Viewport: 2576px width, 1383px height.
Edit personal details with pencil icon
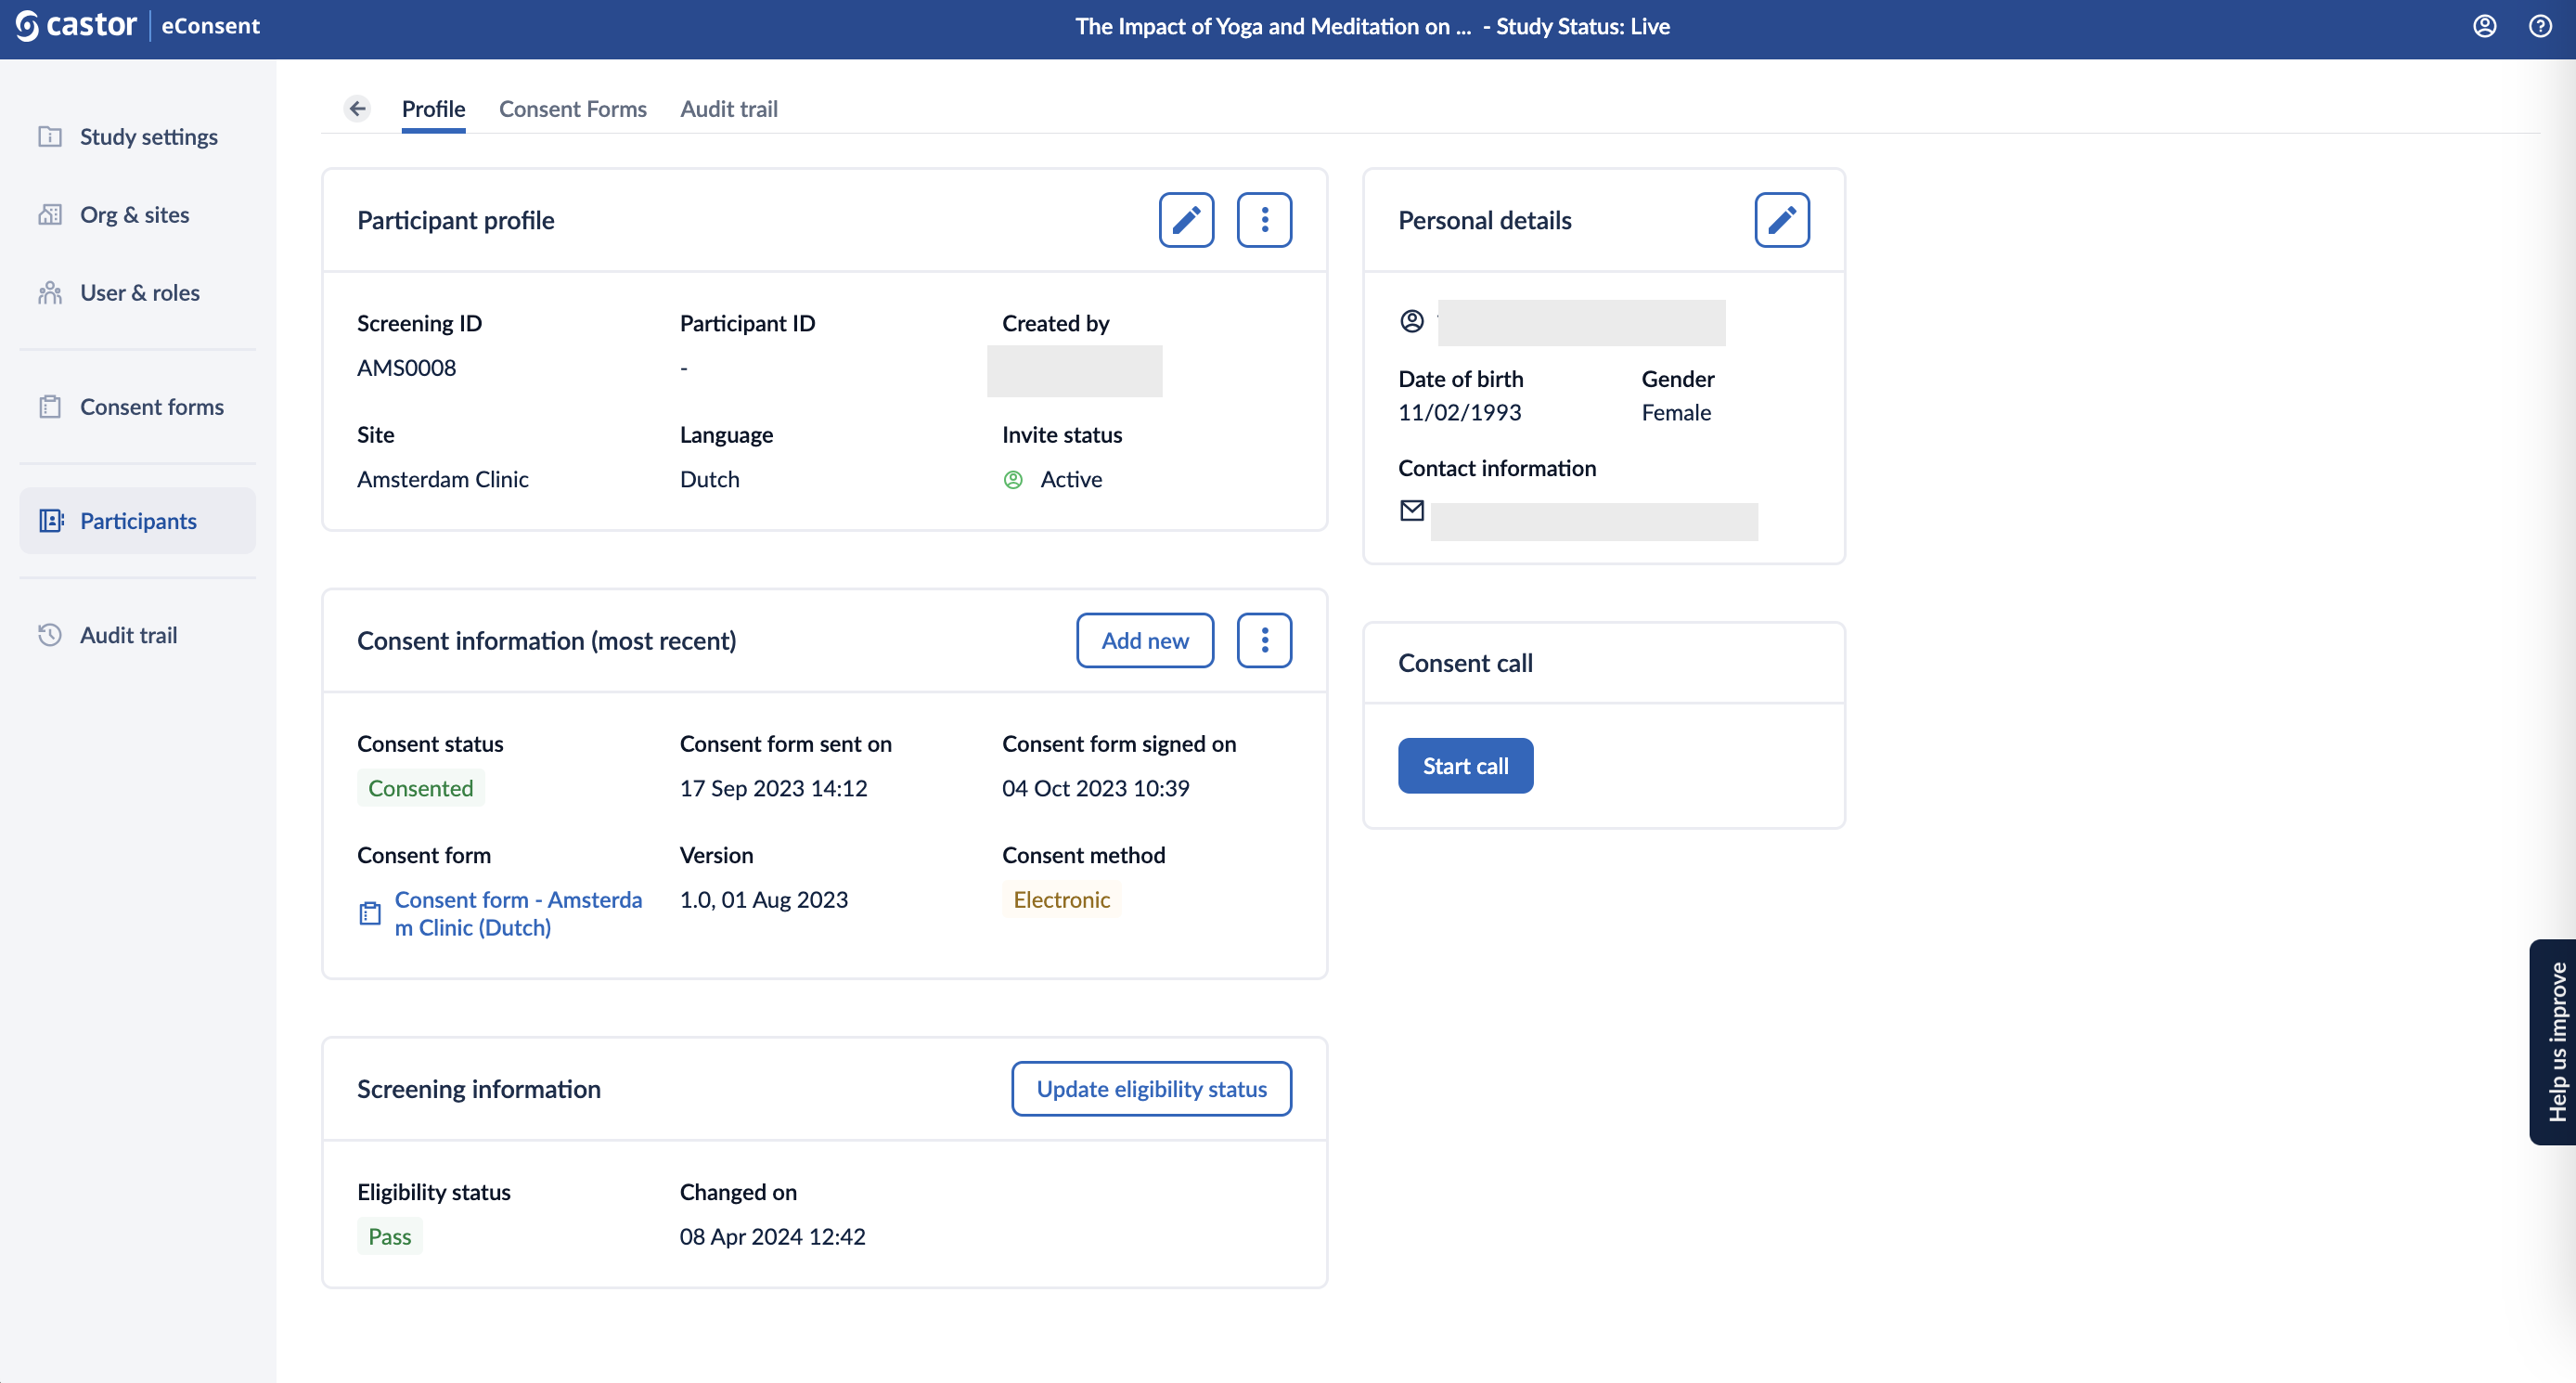point(1782,220)
